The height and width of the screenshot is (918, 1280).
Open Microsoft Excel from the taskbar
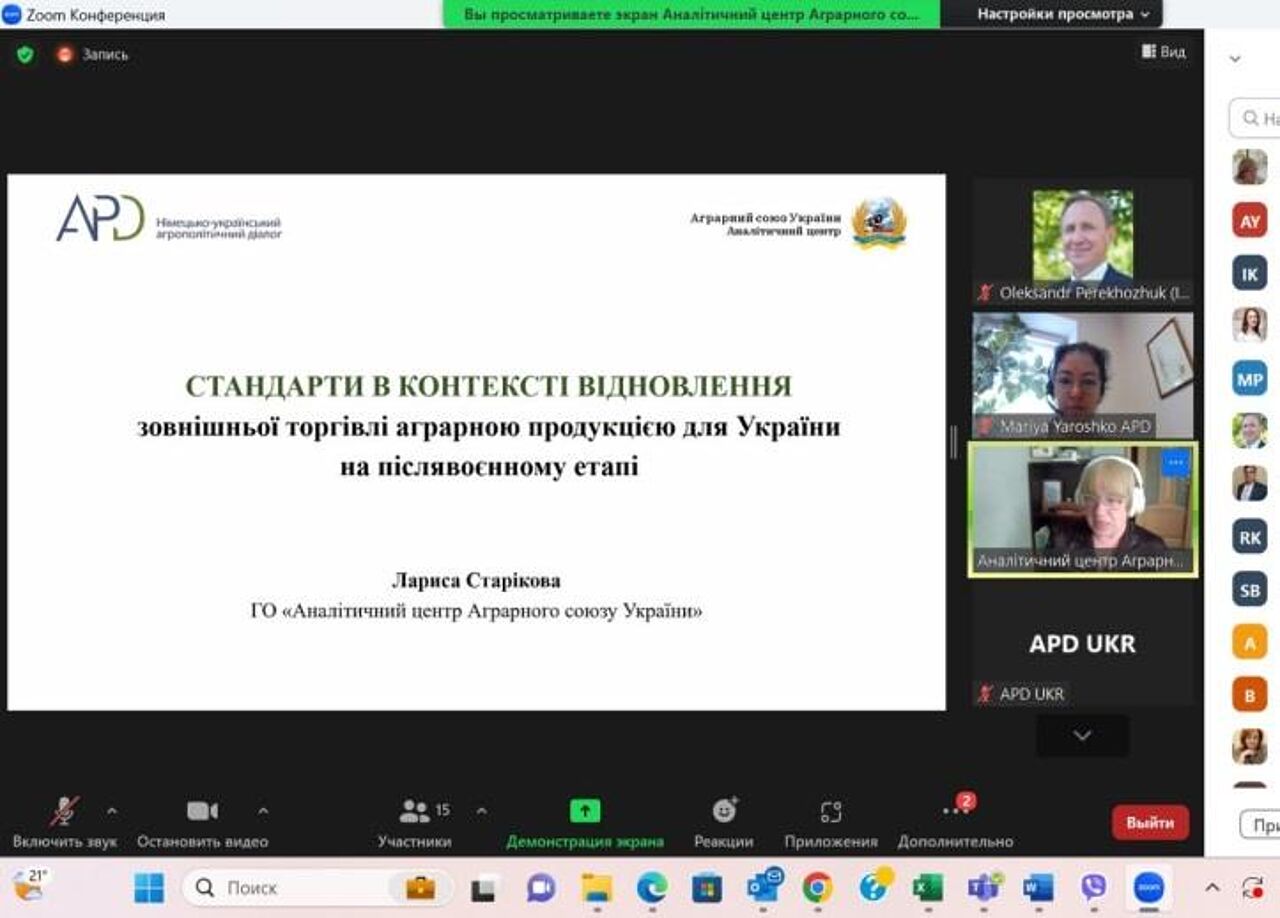pos(927,887)
